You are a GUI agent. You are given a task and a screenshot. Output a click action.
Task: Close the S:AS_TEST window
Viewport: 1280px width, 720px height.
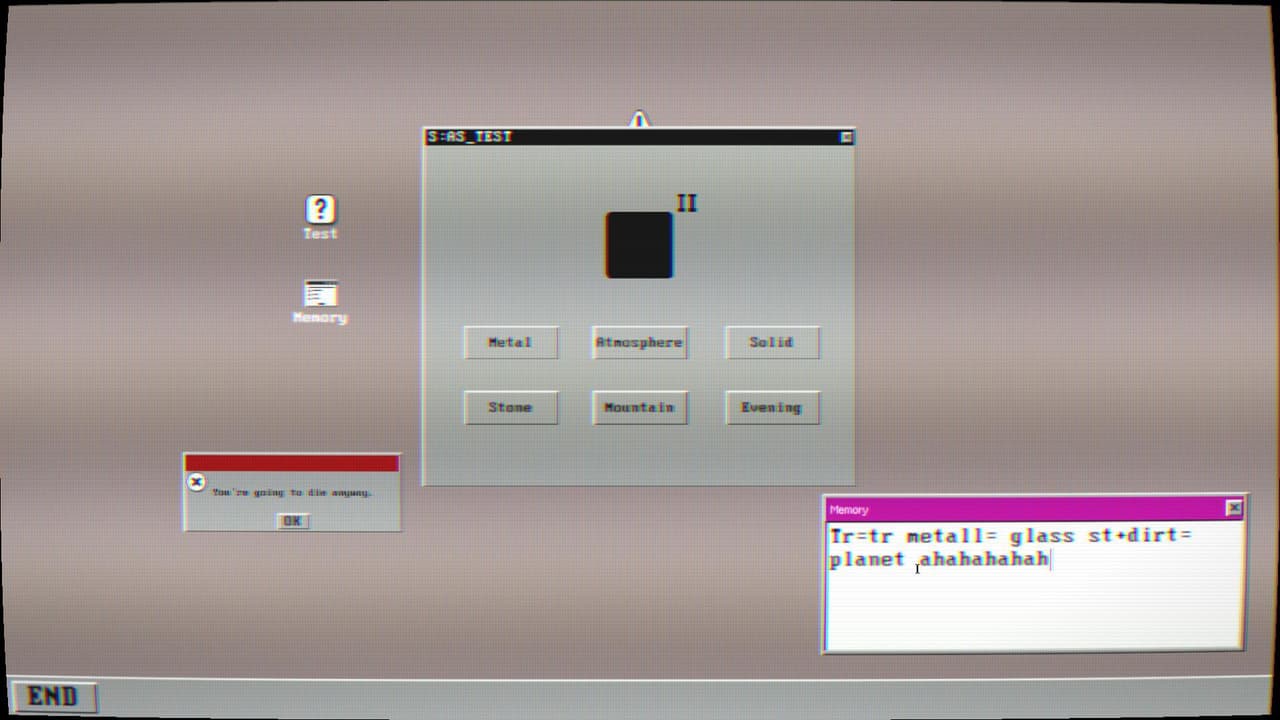(x=846, y=137)
